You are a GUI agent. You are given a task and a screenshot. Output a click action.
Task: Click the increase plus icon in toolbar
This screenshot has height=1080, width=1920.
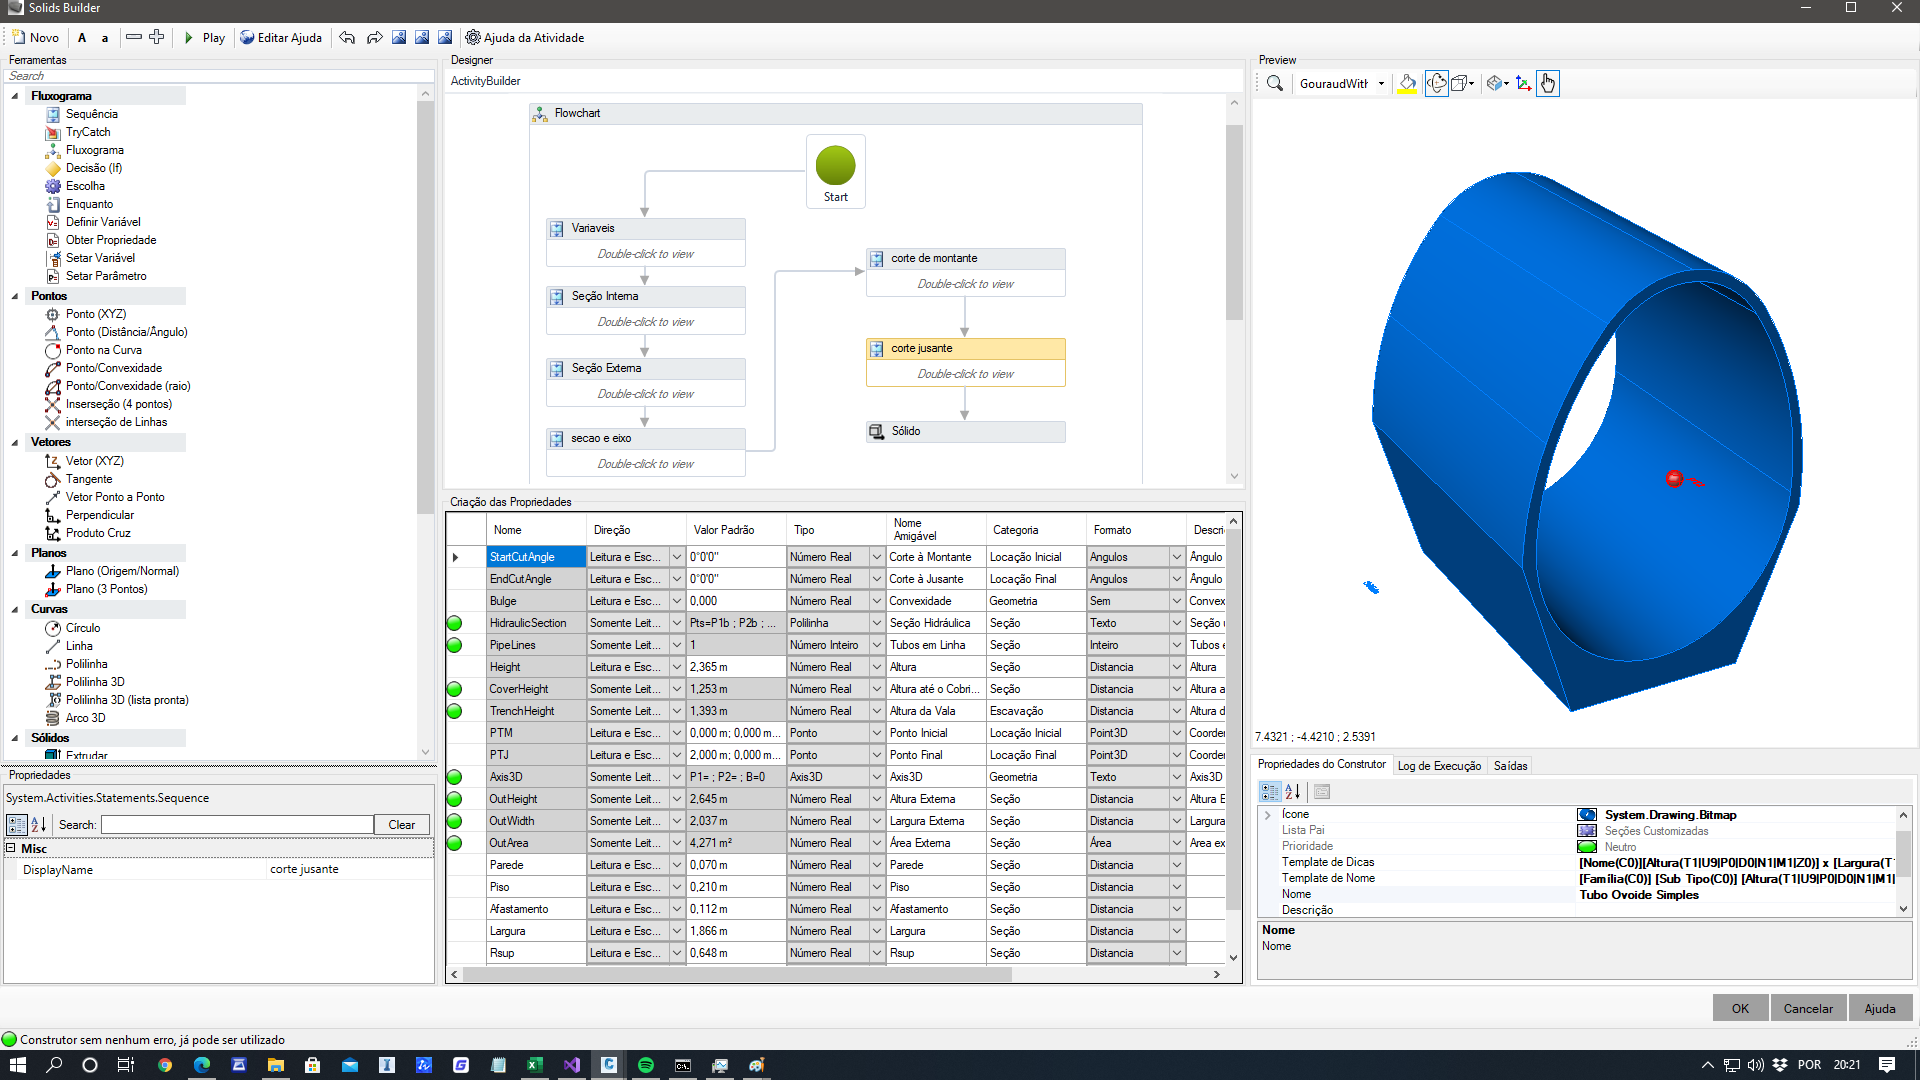coord(157,38)
